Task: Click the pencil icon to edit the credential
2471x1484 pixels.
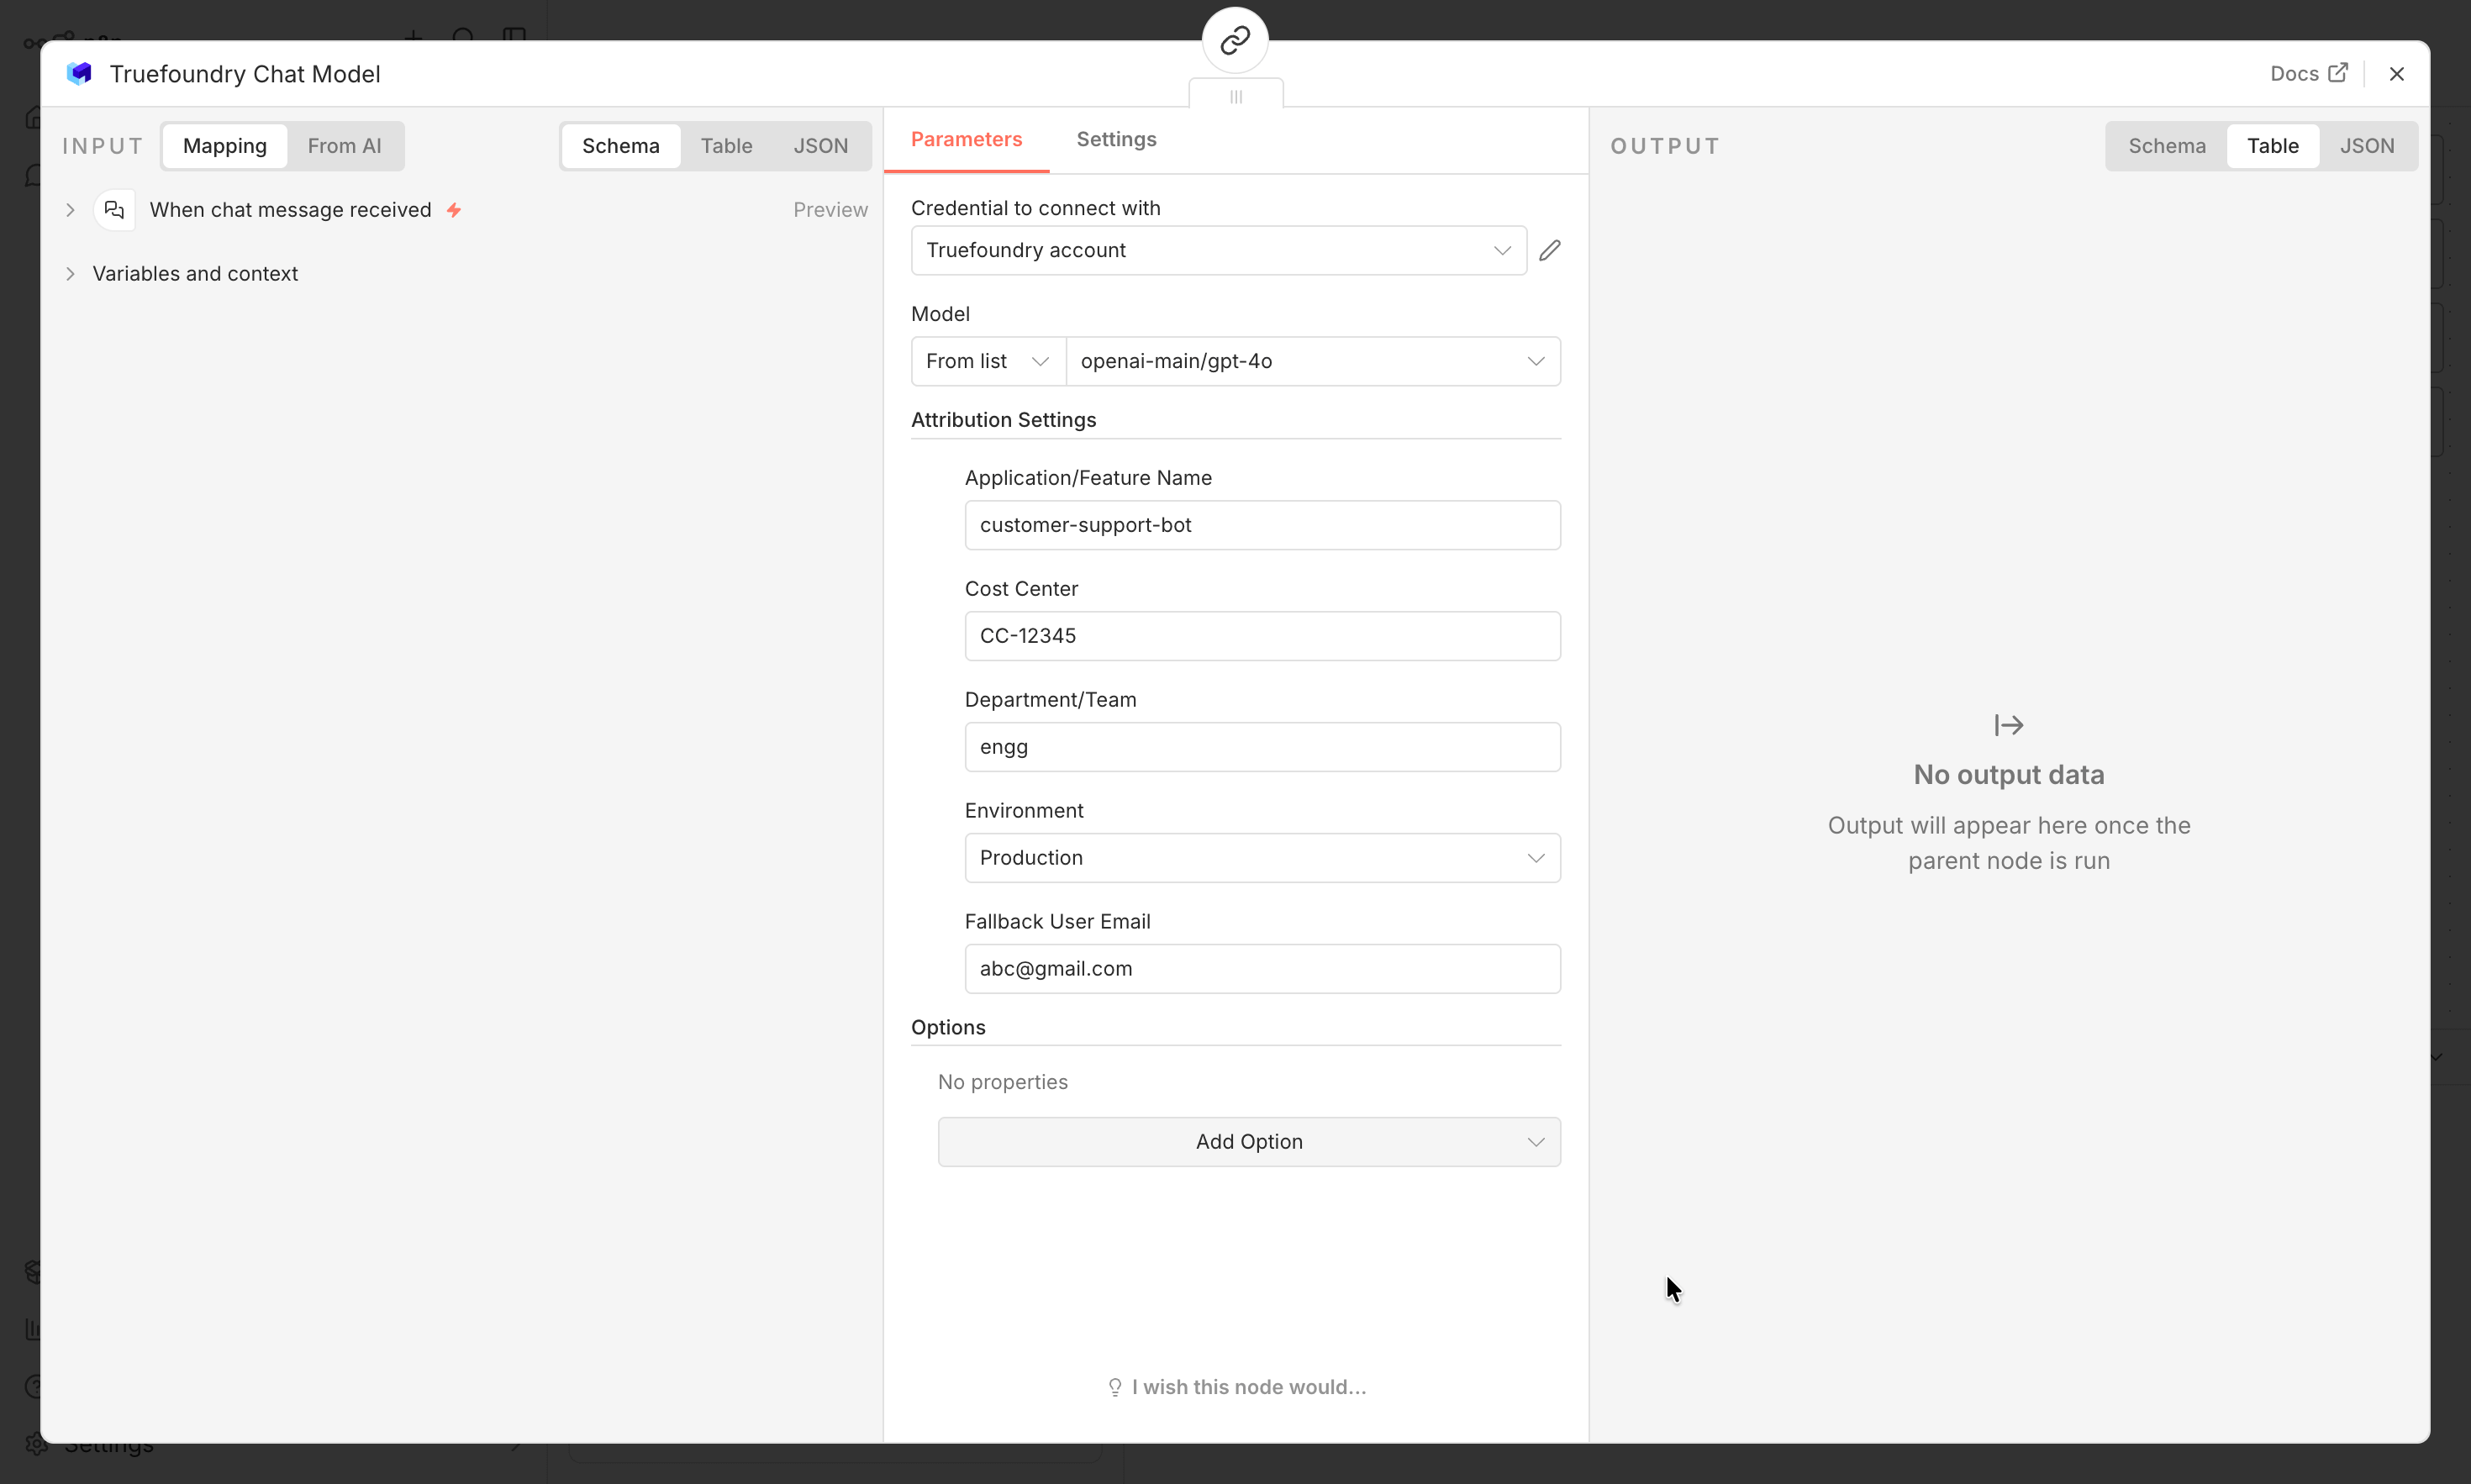Action: (x=1548, y=250)
